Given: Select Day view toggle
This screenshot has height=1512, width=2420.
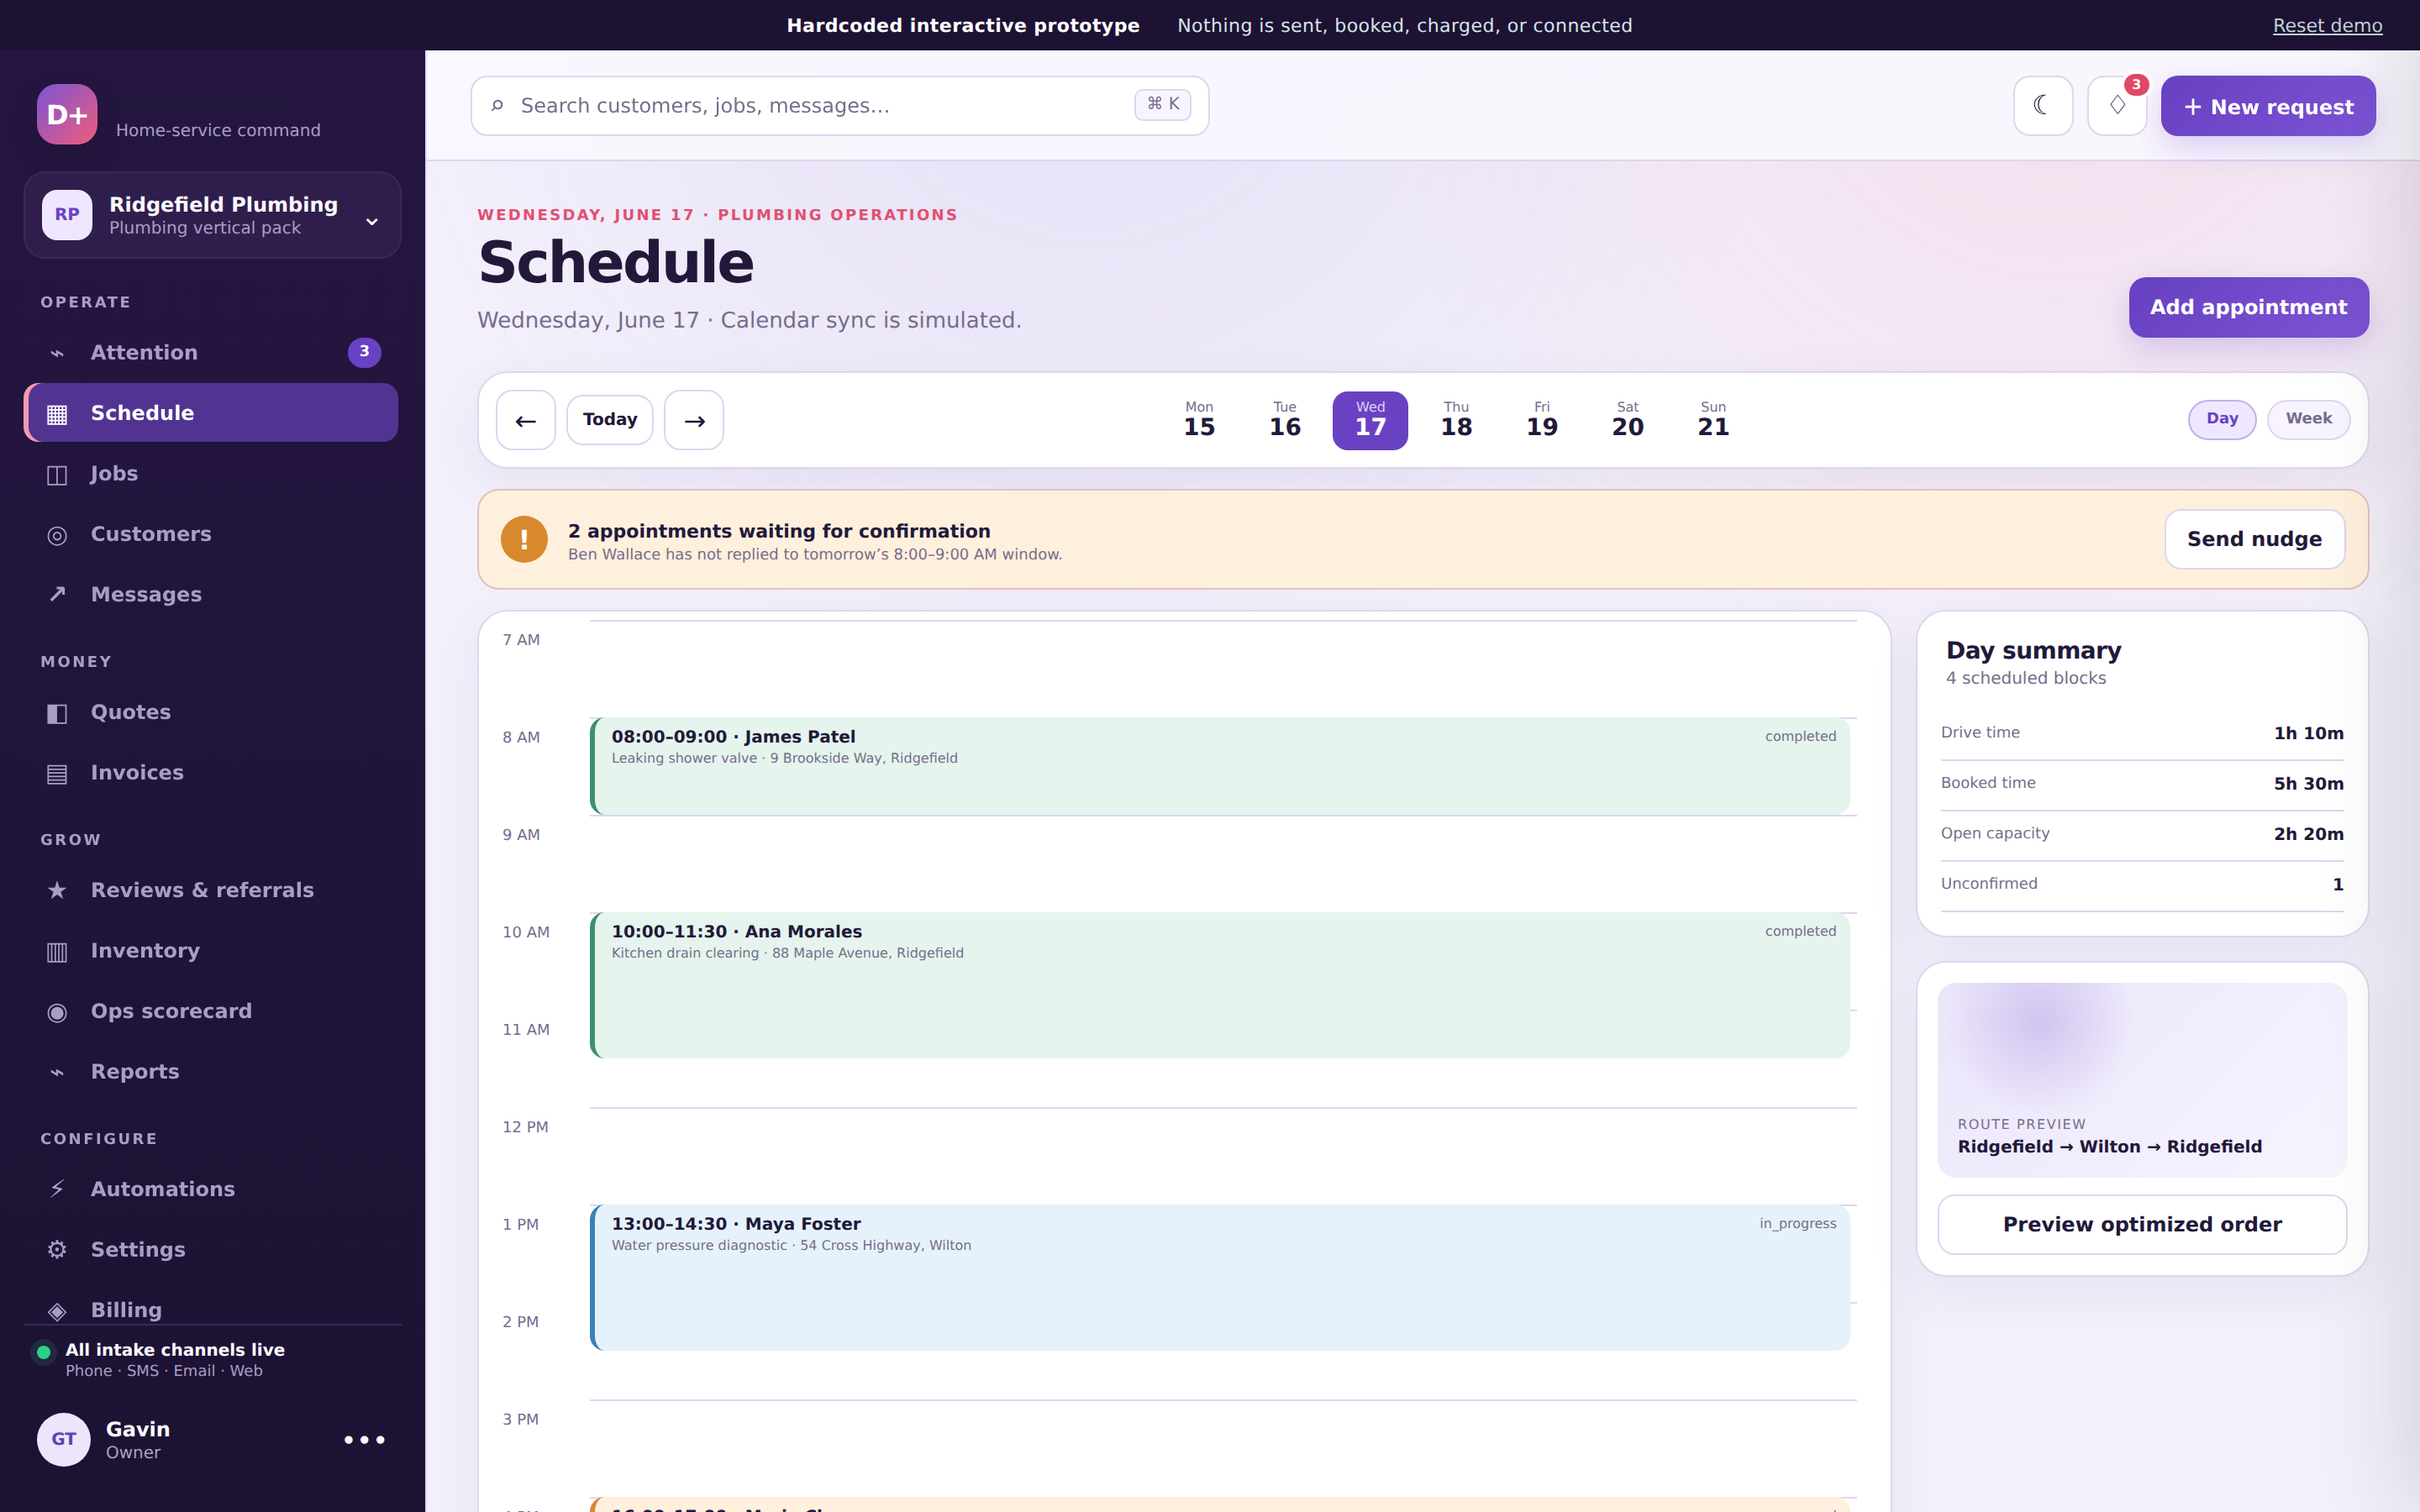Looking at the screenshot, I should tap(2222, 419).
